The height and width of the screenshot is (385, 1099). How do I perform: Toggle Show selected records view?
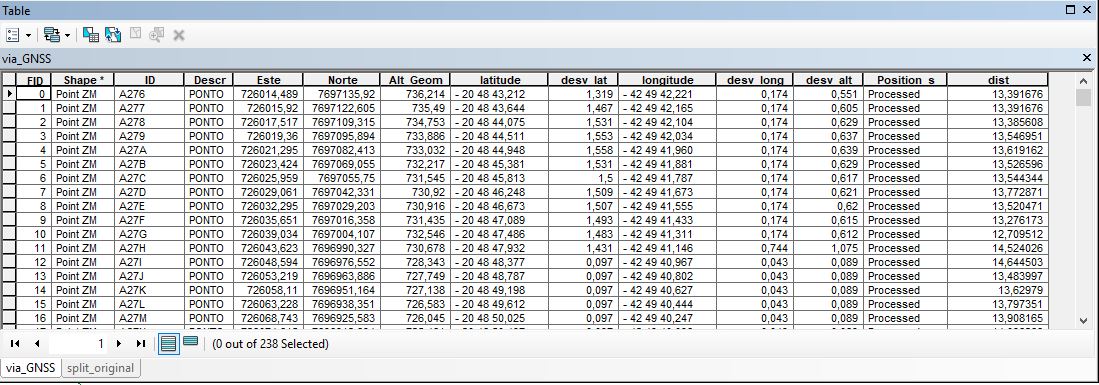(191, 342)
